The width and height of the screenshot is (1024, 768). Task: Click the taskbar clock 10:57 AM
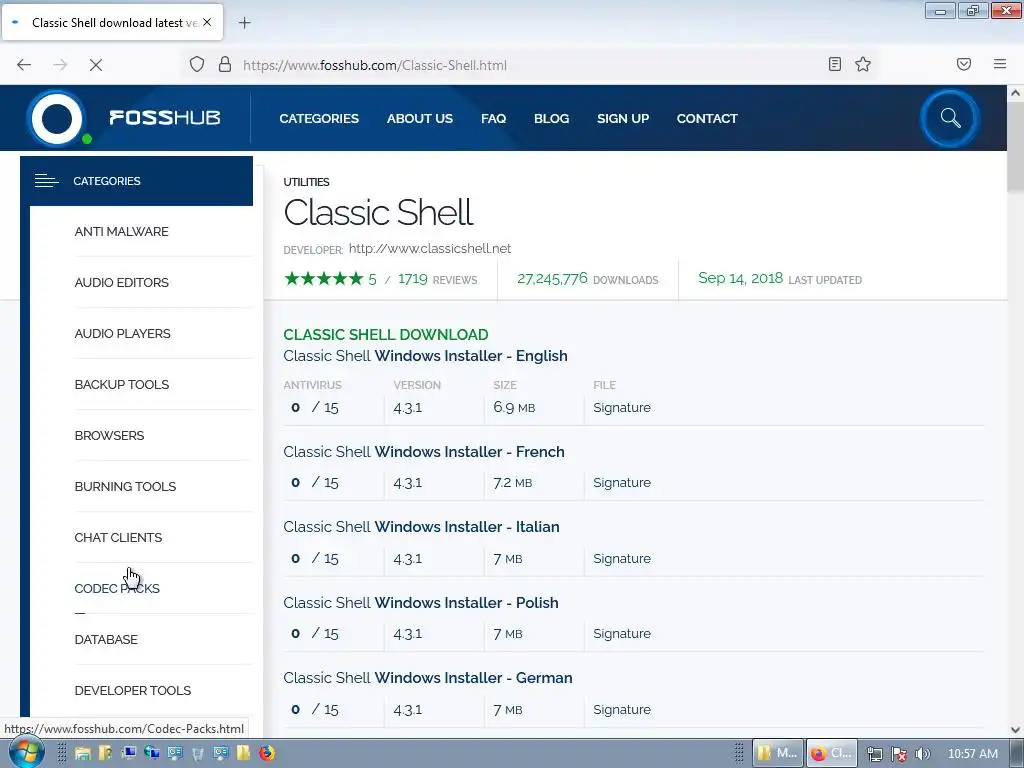pos(972,754)
